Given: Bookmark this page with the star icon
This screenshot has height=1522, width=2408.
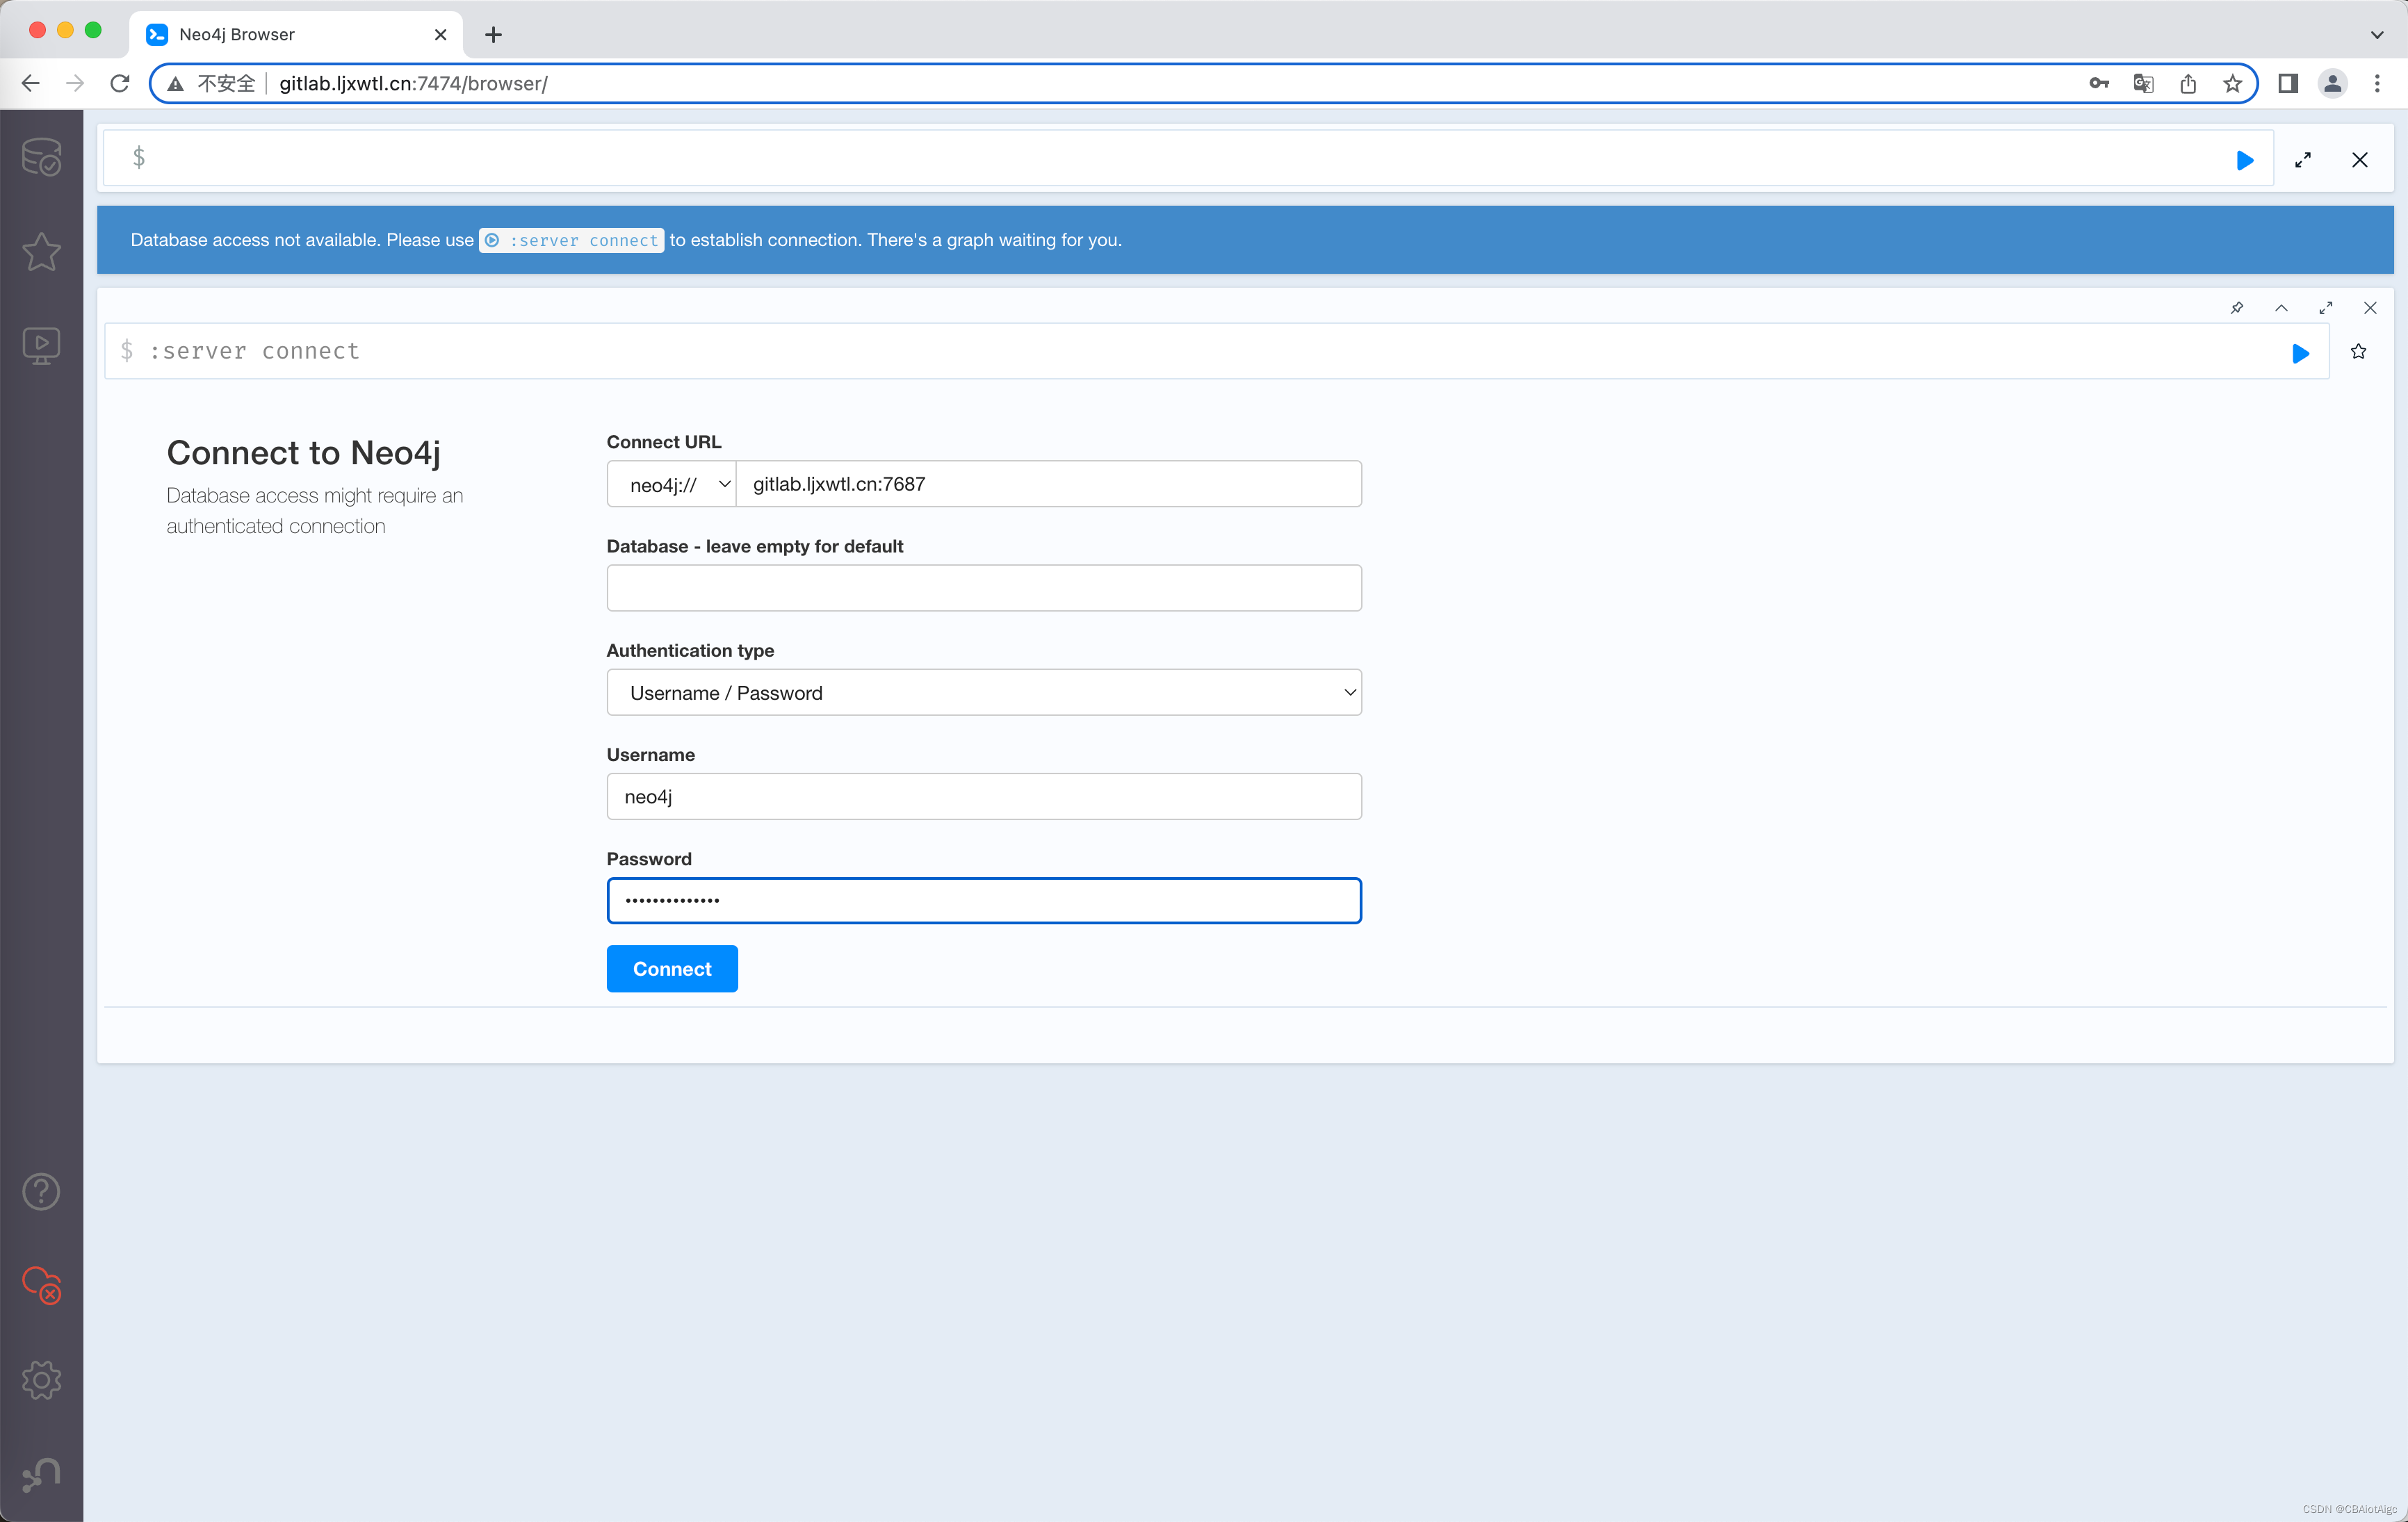Looking at the screenshot, I should tap(2232, 83).
